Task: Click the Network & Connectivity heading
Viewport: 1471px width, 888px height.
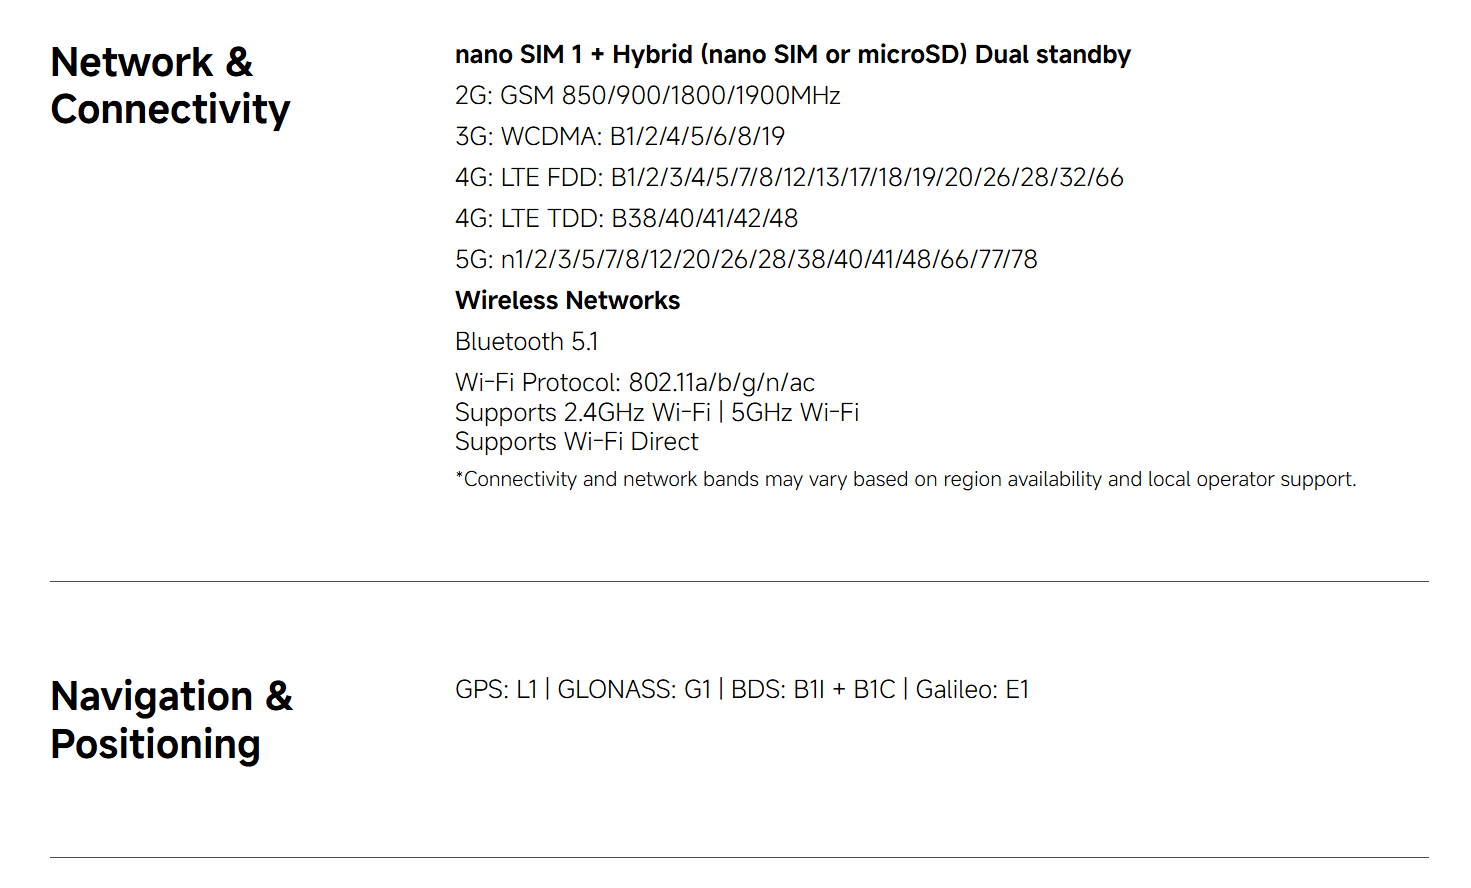Action: (170, 86)
